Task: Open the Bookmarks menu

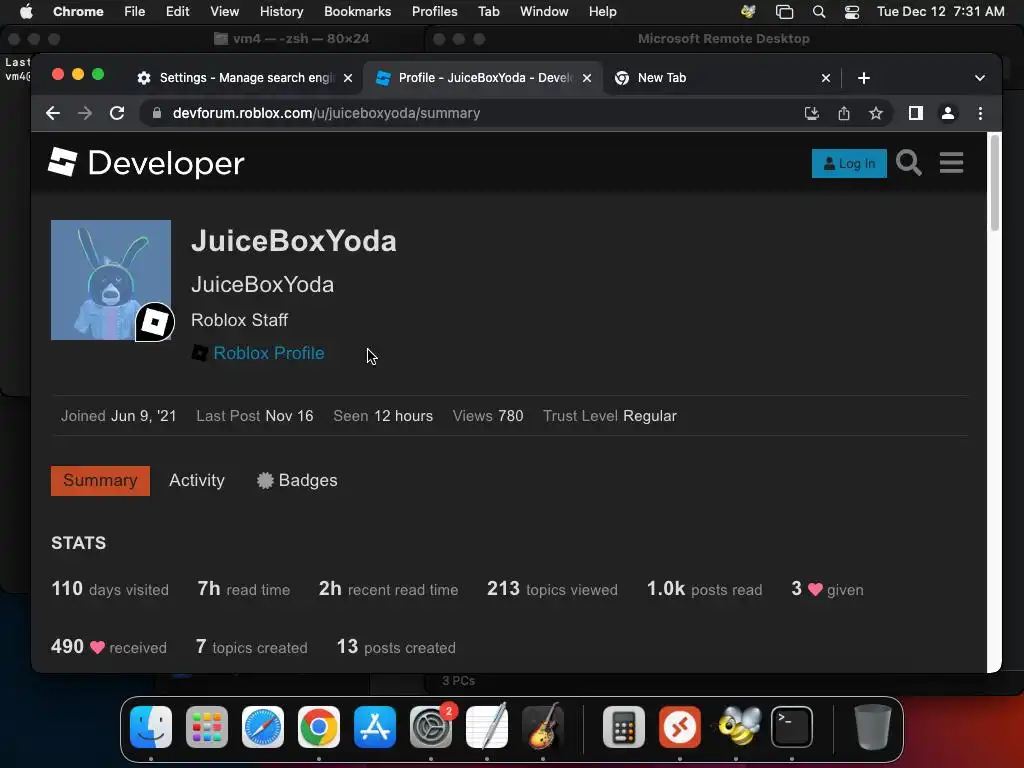Action: (357, 11)
